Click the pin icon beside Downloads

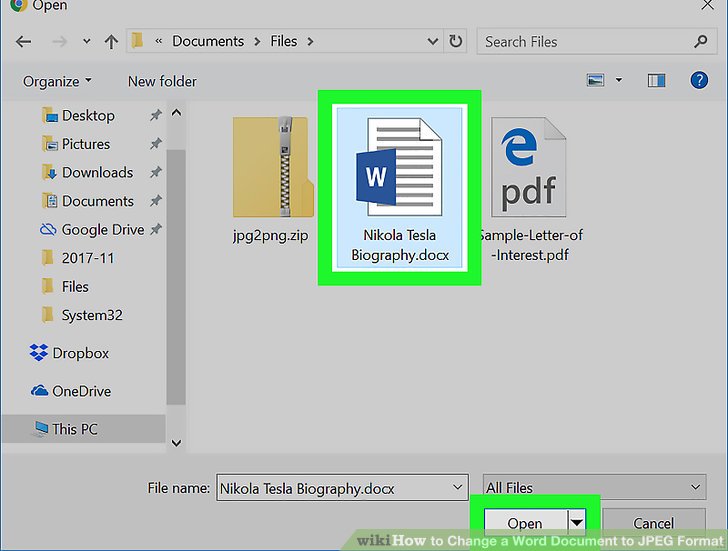coord(156,172)
